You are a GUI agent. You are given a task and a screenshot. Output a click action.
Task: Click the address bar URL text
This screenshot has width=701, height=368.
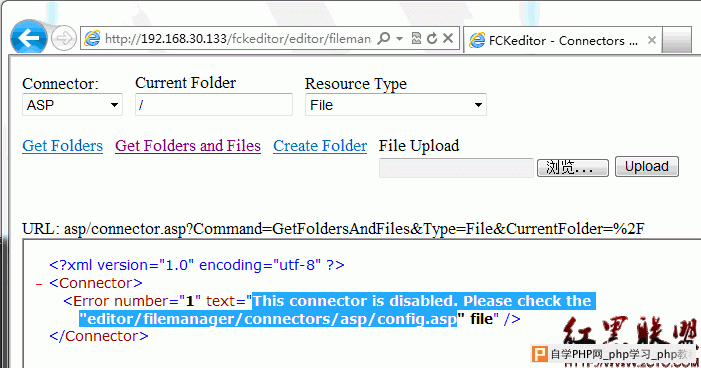coord(238,39)
